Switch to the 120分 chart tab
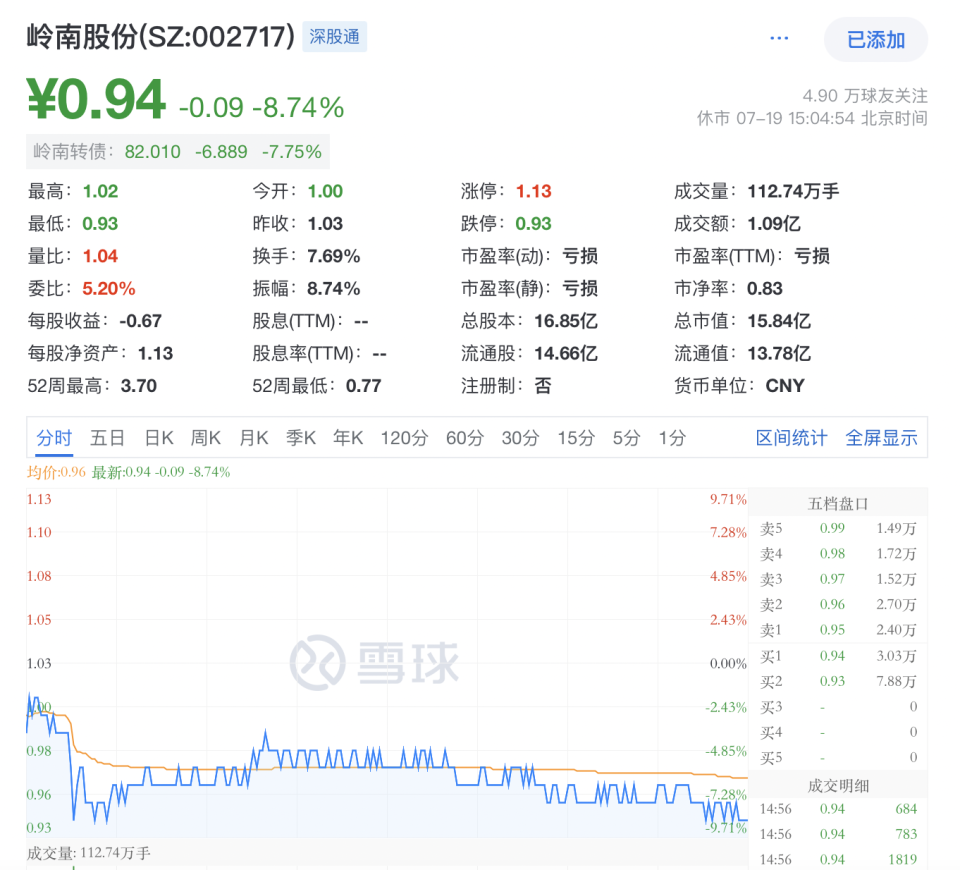The width and height of the screenshot is (960, 870). click(405, 438)
